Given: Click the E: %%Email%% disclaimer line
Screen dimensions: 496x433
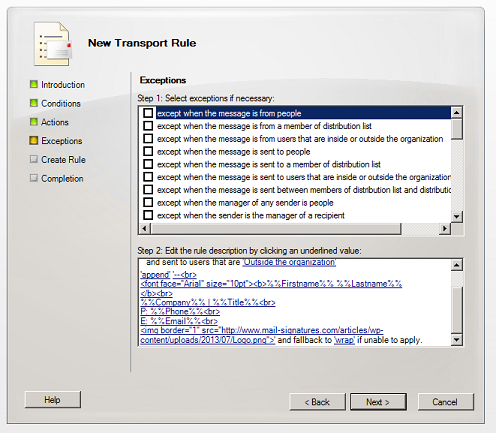Looking at the screenshot, I should tap(179, 321).
